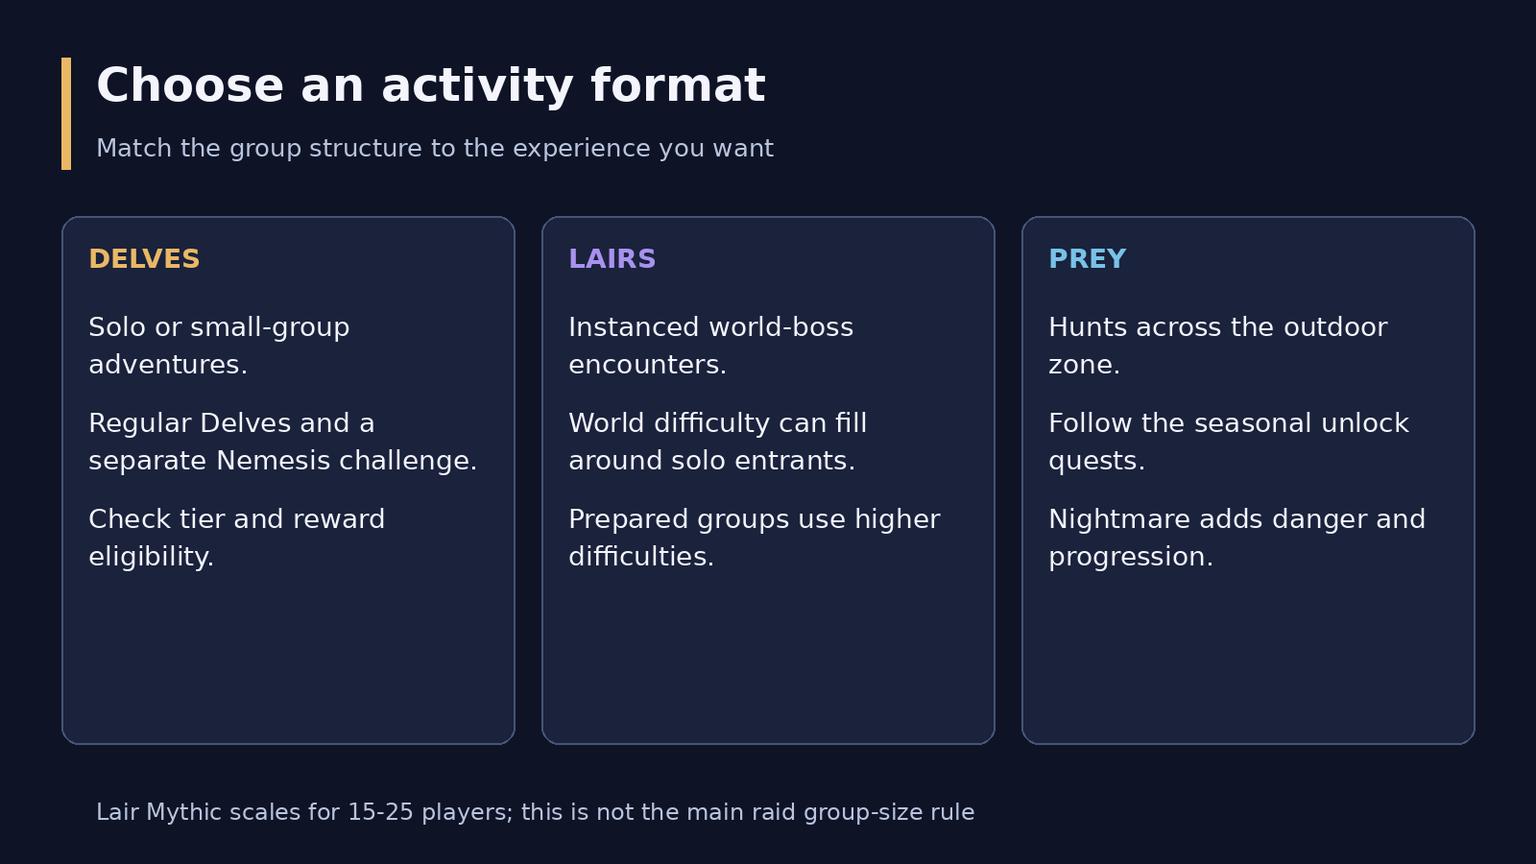Click the Lair Mythic footnote text
The image size is (1536, 864).
pos(535,812)
